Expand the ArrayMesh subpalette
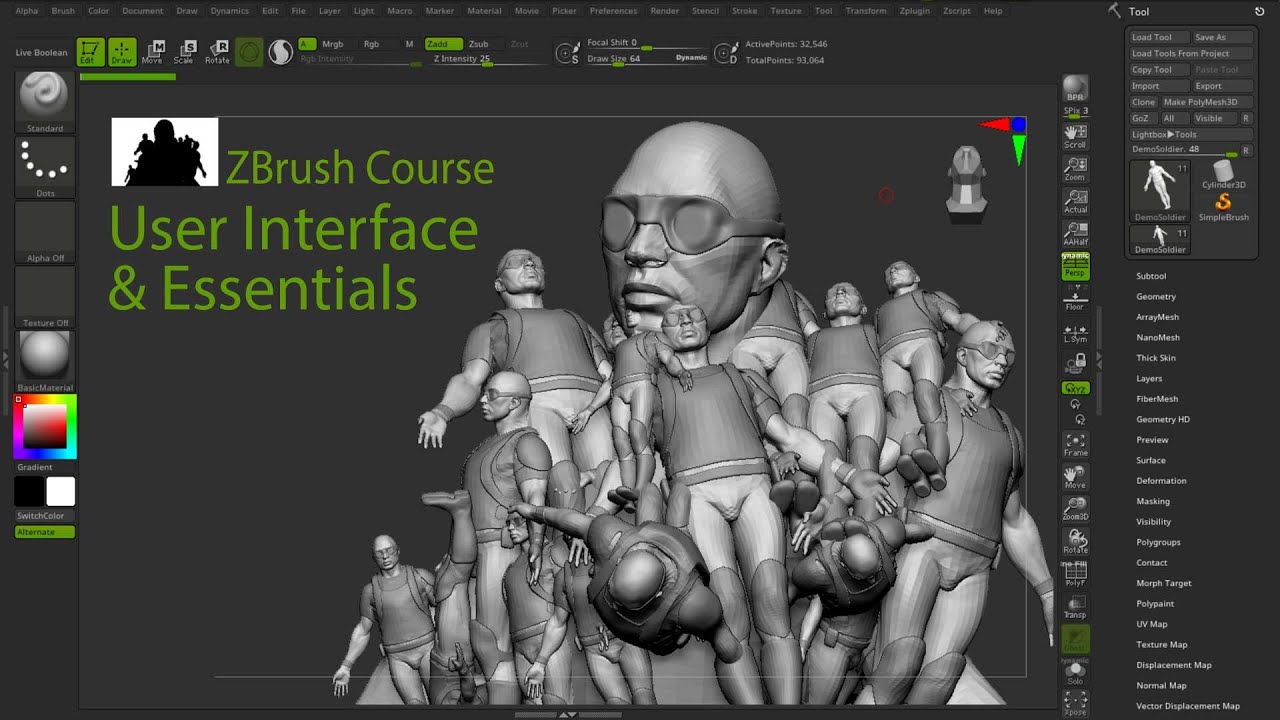The width and height of the screenshot is (1280, 720). tap(1157, 317)
